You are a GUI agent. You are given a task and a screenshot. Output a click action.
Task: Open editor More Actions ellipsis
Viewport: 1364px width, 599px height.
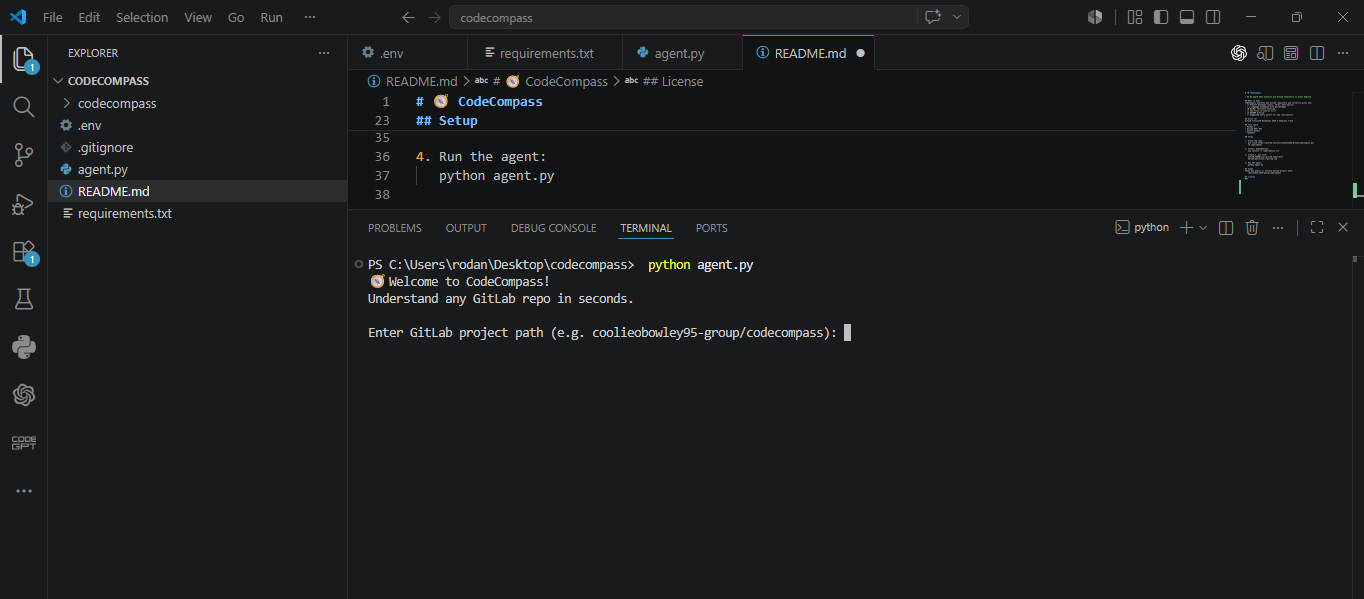pos(1343,53)
